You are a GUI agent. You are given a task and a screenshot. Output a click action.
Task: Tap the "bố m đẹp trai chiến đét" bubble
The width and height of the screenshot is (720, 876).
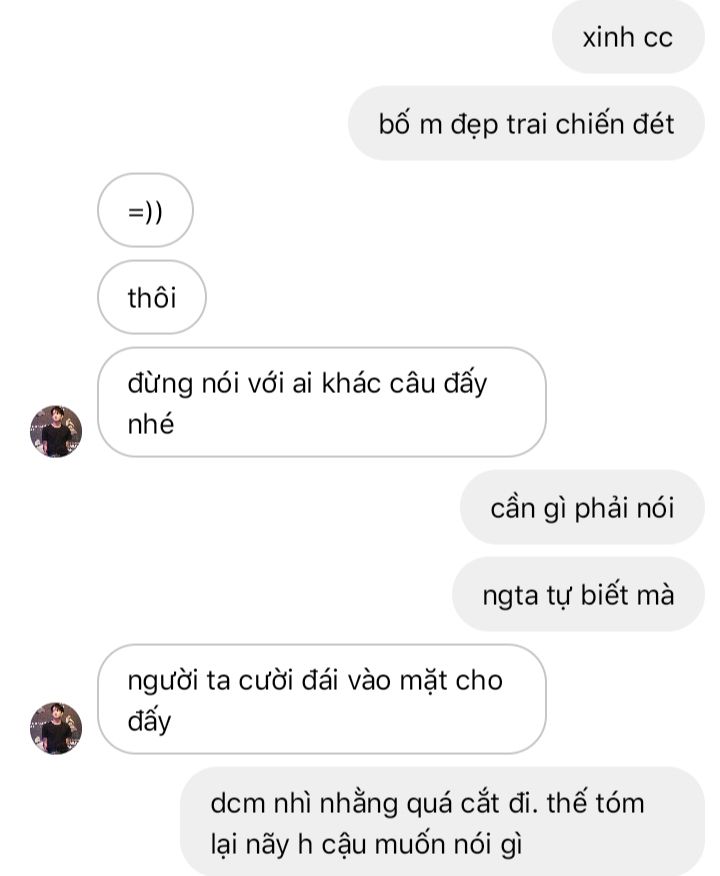(x=526, y=123)
